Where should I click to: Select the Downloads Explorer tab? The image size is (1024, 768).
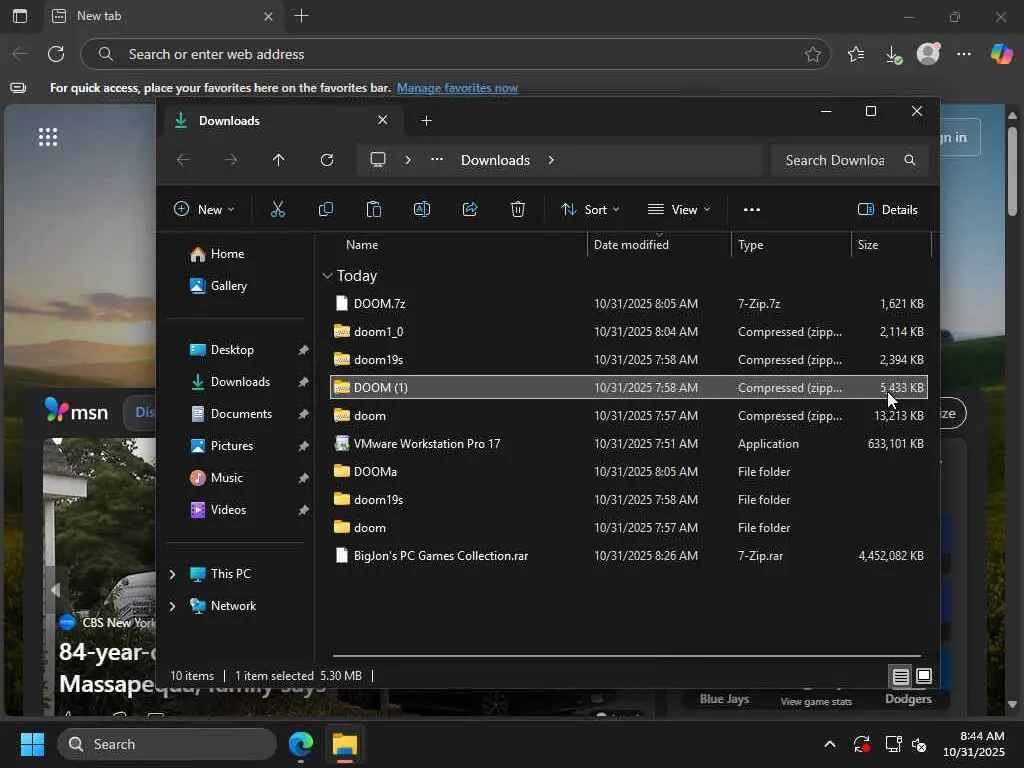click(281, 121)
